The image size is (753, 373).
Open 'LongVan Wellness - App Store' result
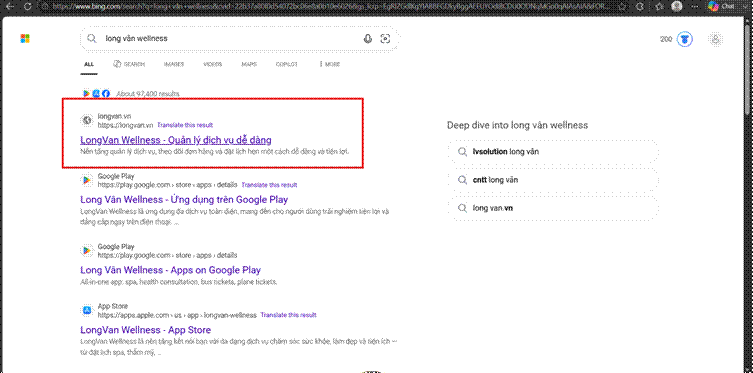tap(146, 330)
